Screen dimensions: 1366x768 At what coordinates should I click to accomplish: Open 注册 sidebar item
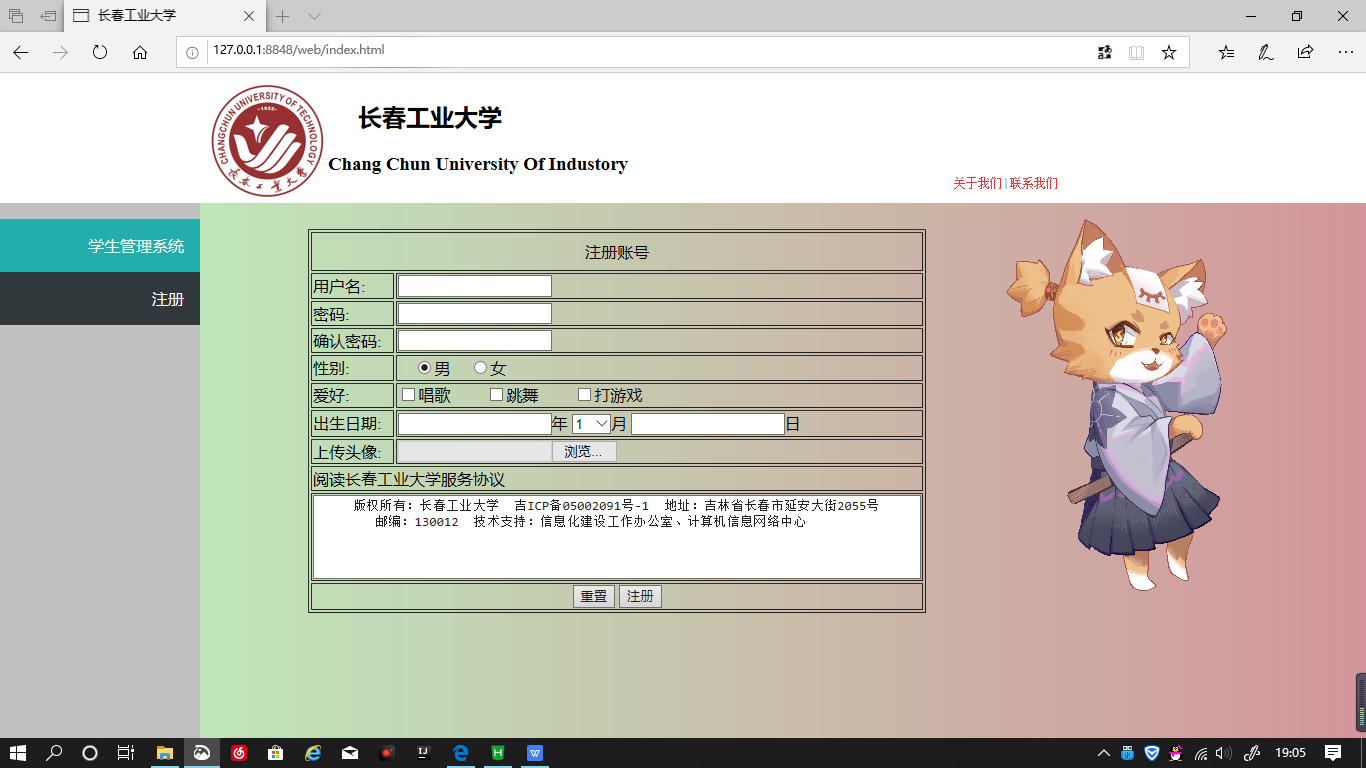point(100,299)
